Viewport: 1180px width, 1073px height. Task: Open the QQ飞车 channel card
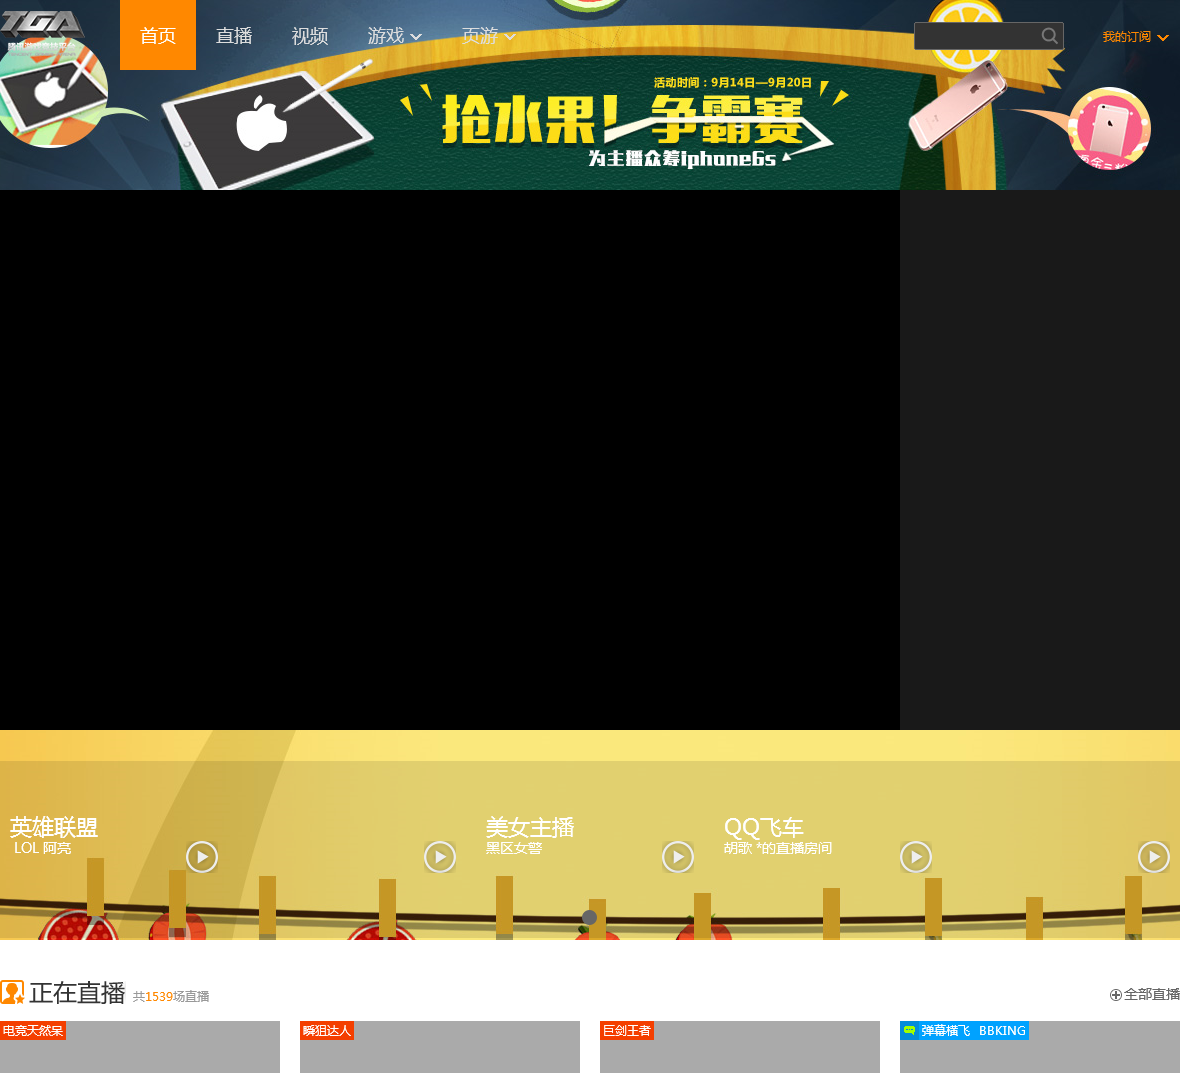point(764,827)
